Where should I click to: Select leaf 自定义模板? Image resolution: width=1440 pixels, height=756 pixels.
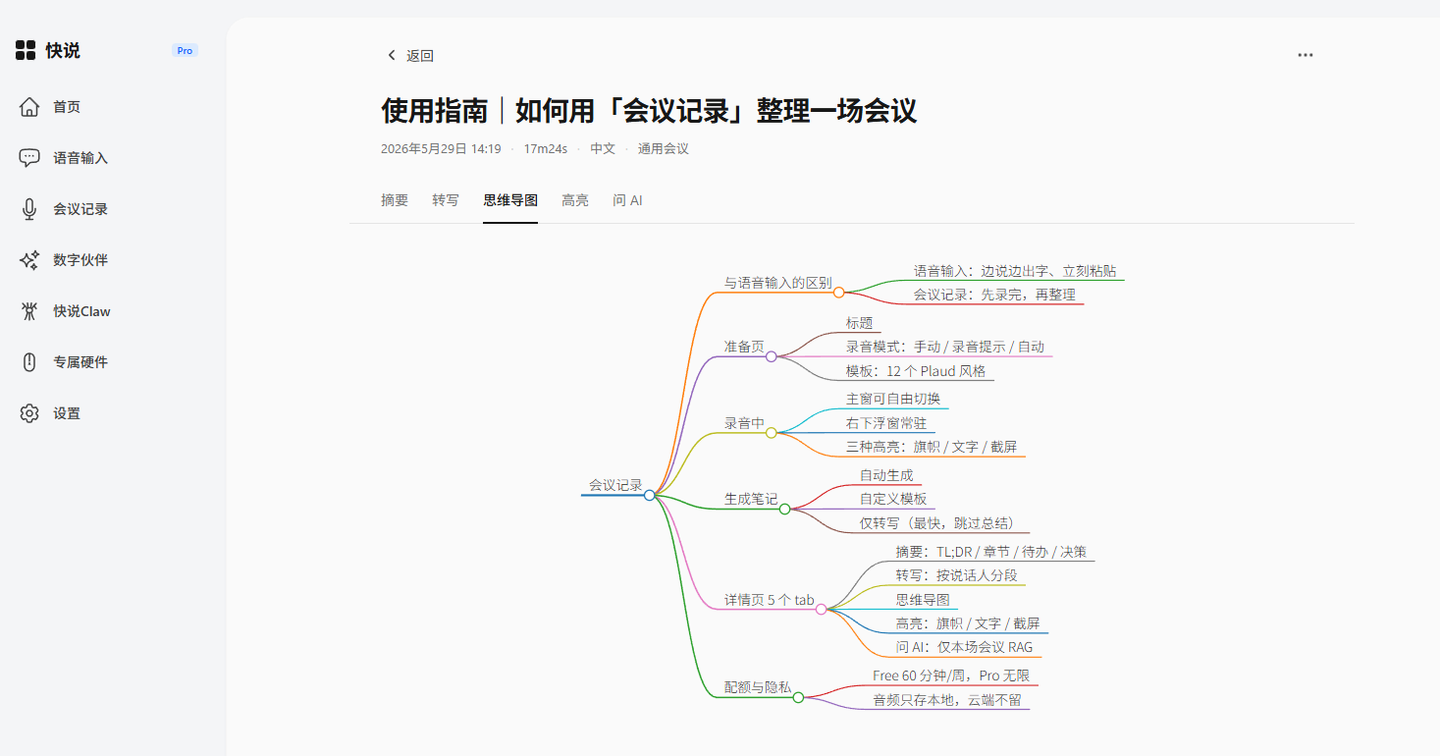click(893, 499)
